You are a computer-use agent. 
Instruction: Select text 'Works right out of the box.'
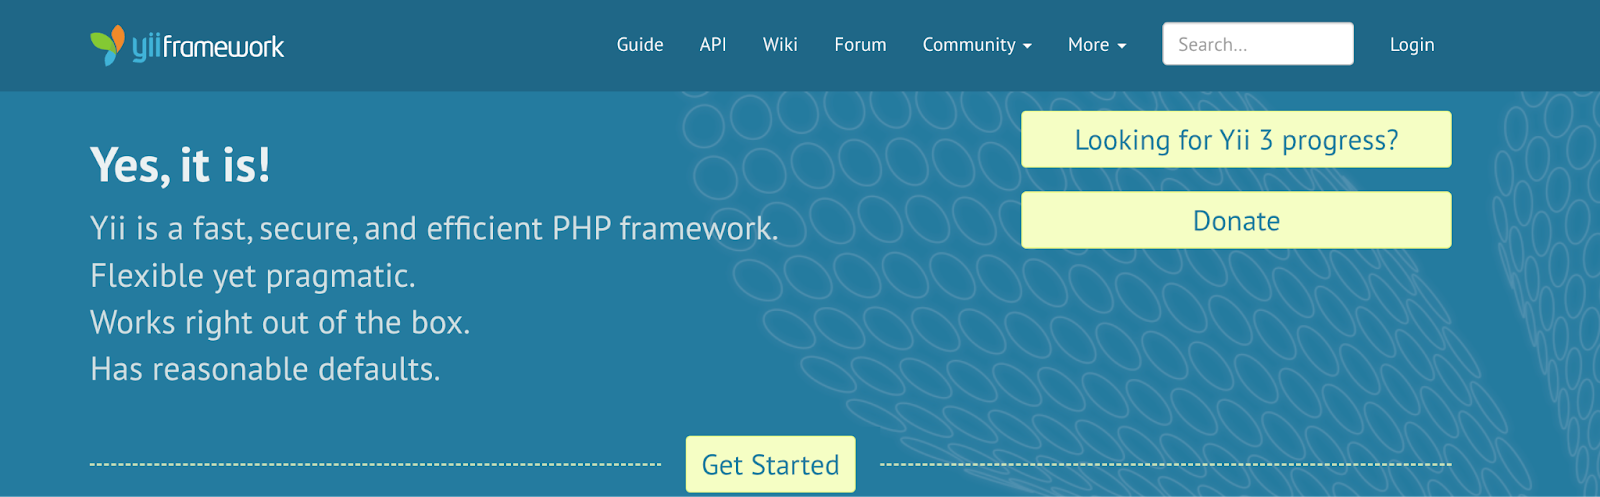point(280,323)
